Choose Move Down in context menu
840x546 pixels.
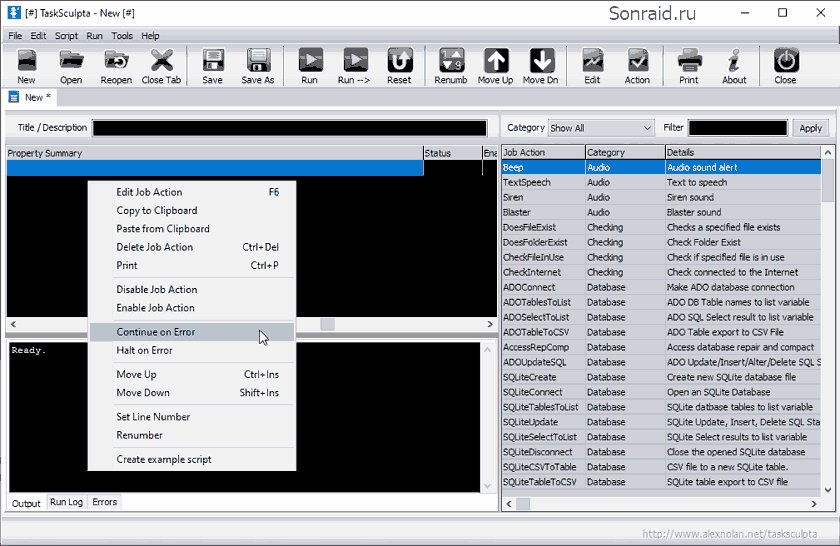(x=192, y=393)
